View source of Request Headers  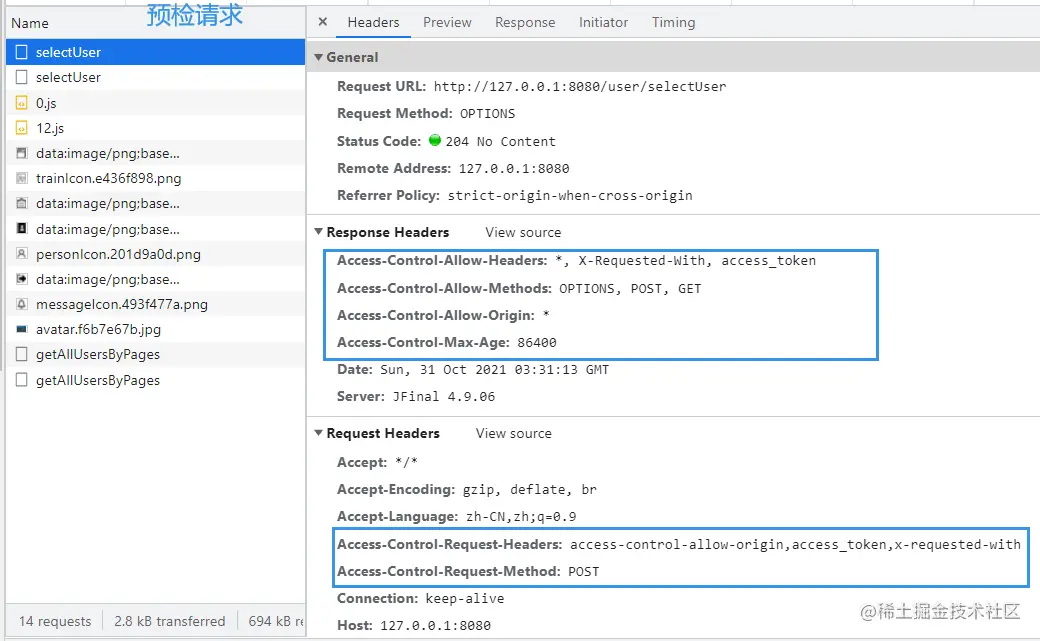(x=513, y=434)
